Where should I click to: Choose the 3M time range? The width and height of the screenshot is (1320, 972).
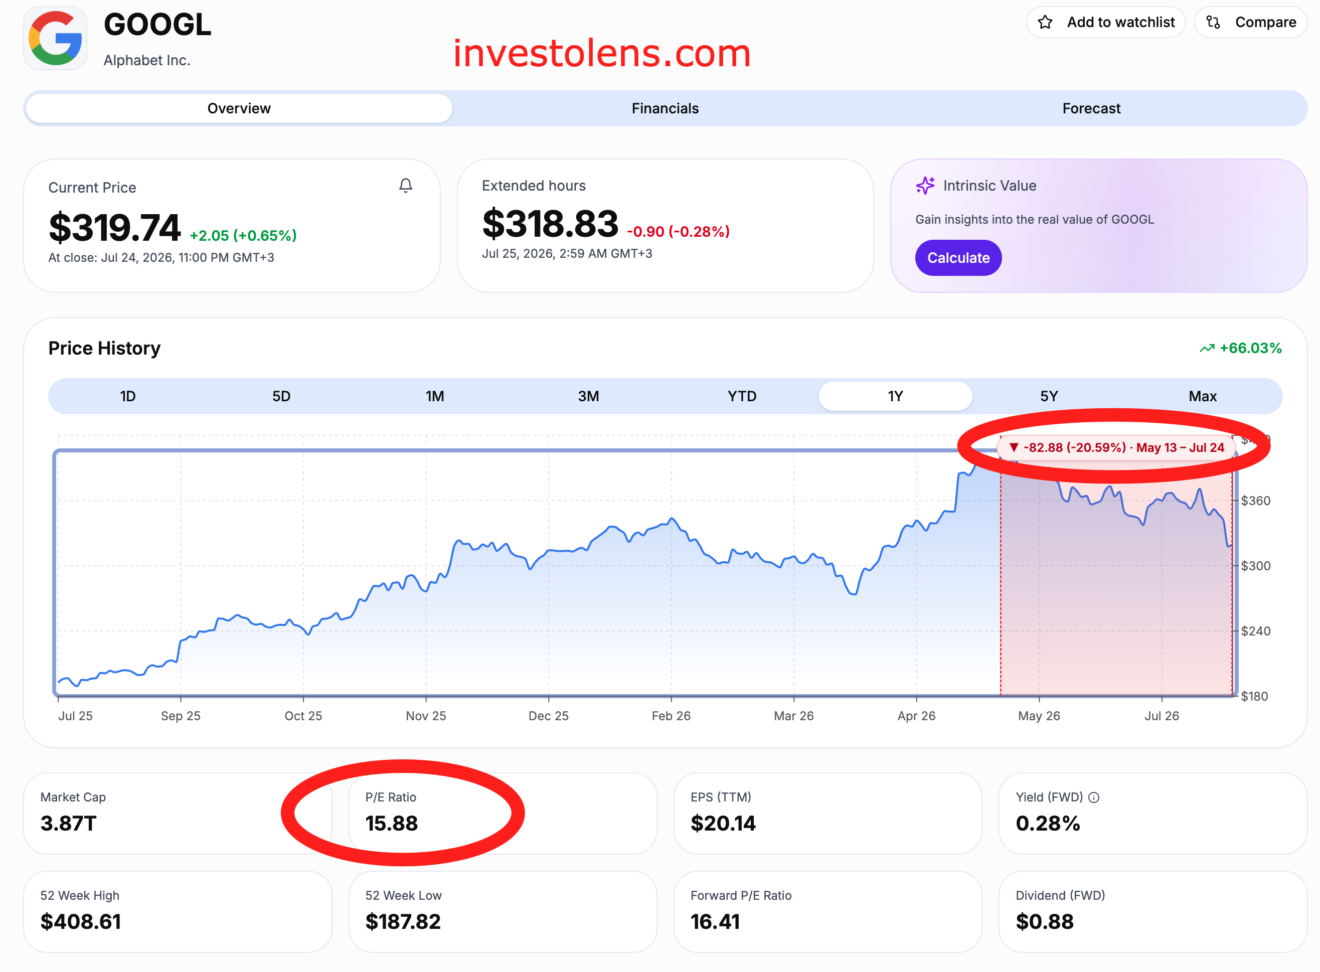point(588,396)
